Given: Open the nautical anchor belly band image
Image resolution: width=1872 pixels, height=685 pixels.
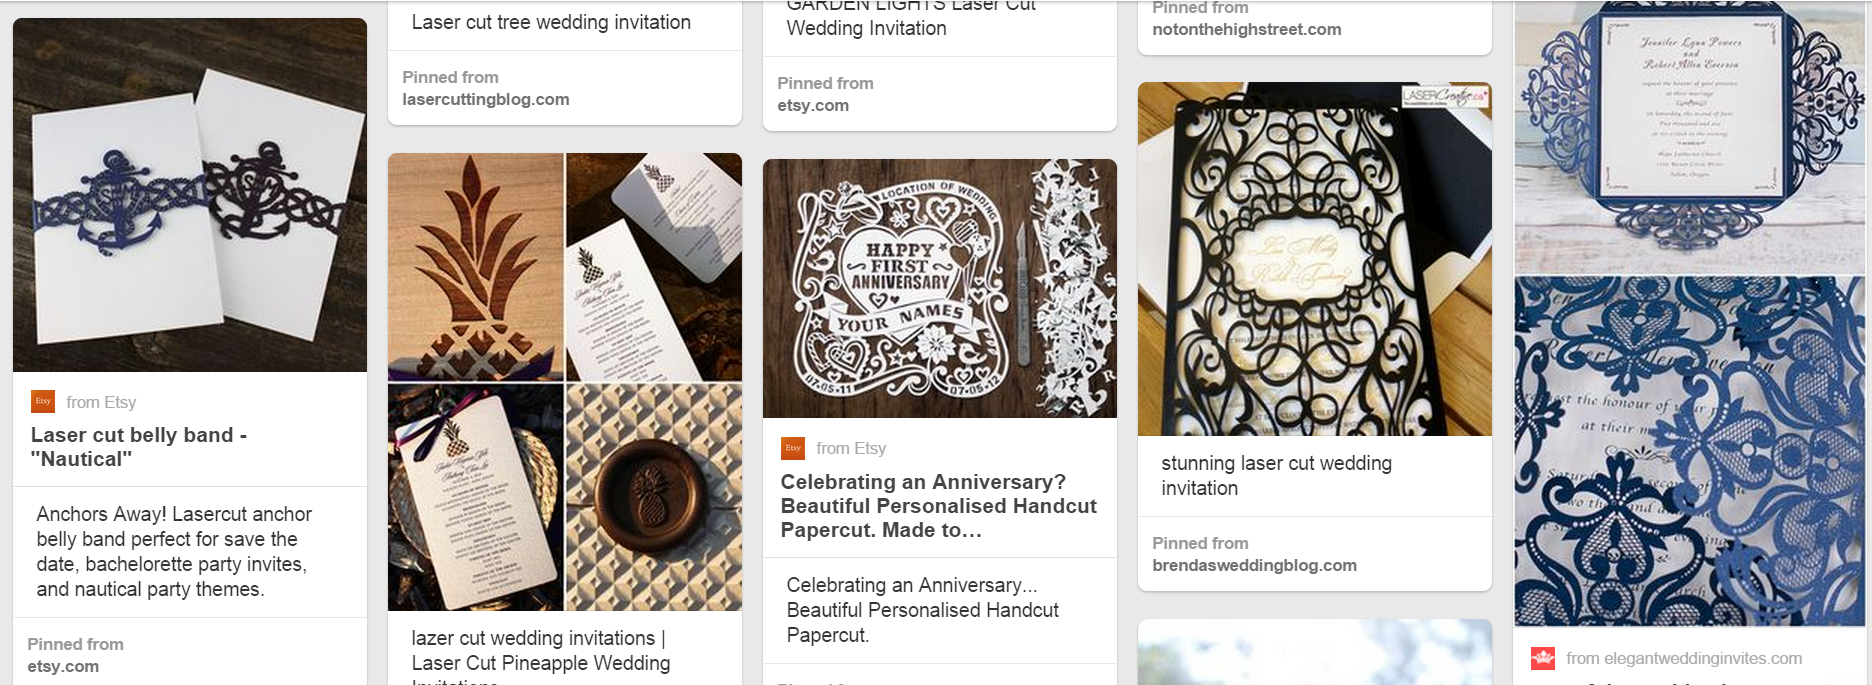Looking at the screenshot, I should (x=190, y=195).
